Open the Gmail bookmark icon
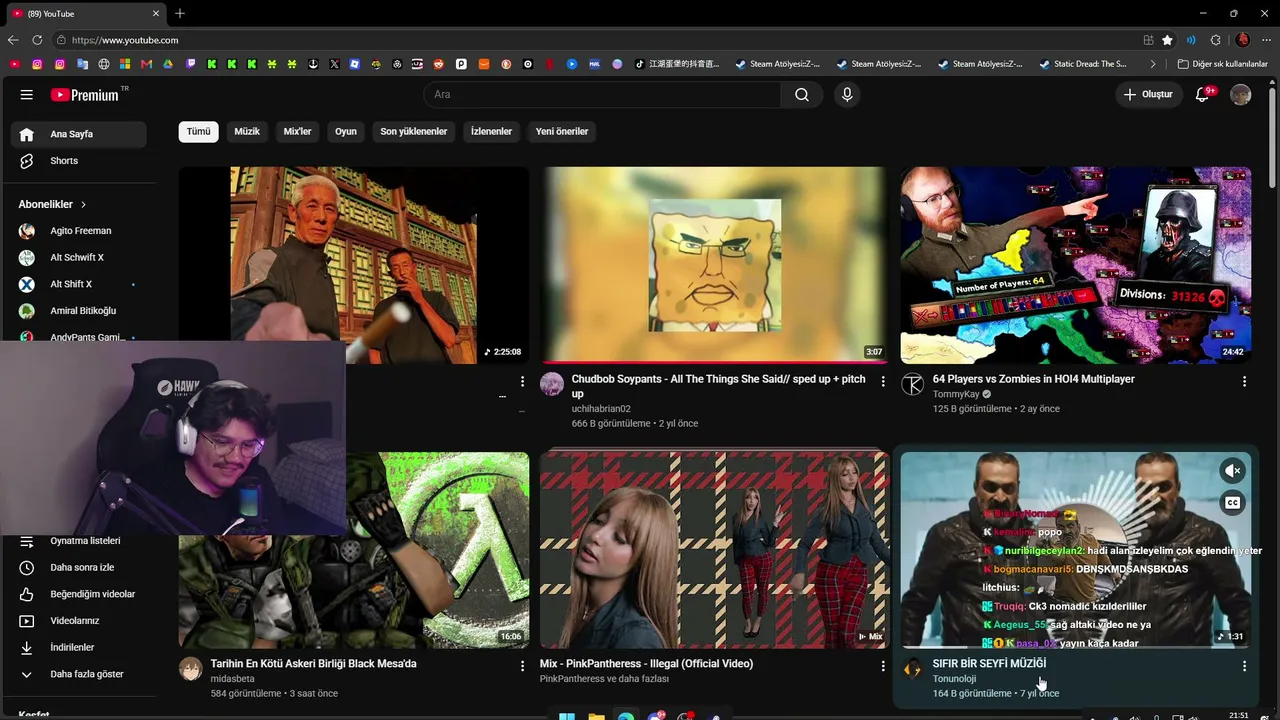The height and width of the screenshot is (720, 1280). (147, 64)
